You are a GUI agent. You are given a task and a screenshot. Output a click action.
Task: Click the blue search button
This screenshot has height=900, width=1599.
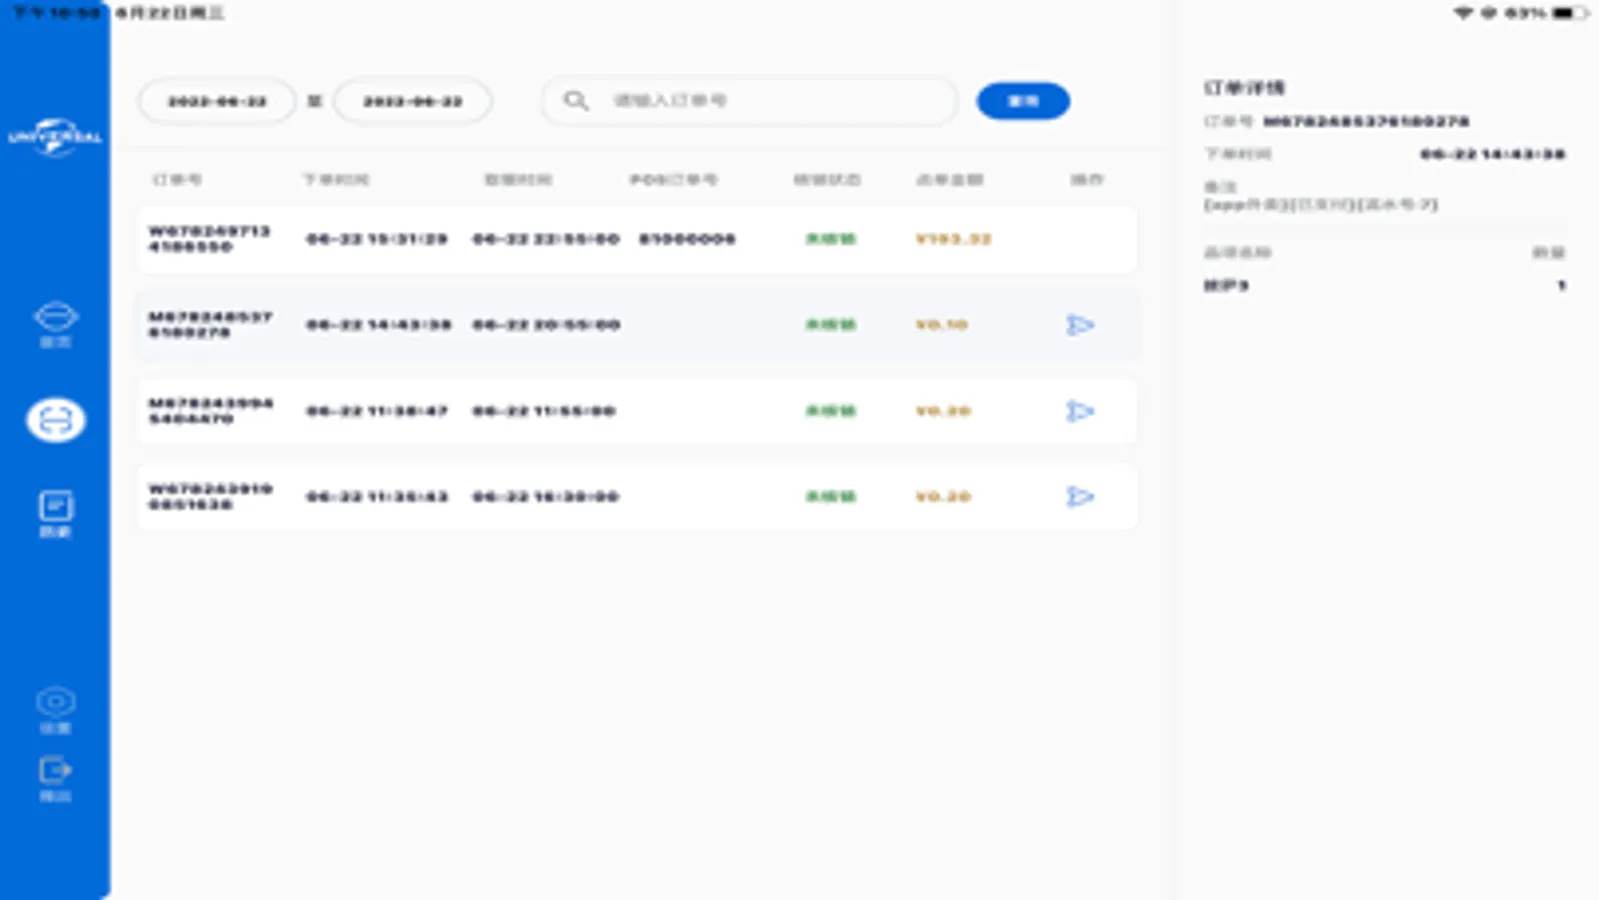[x=1023, y=101]
